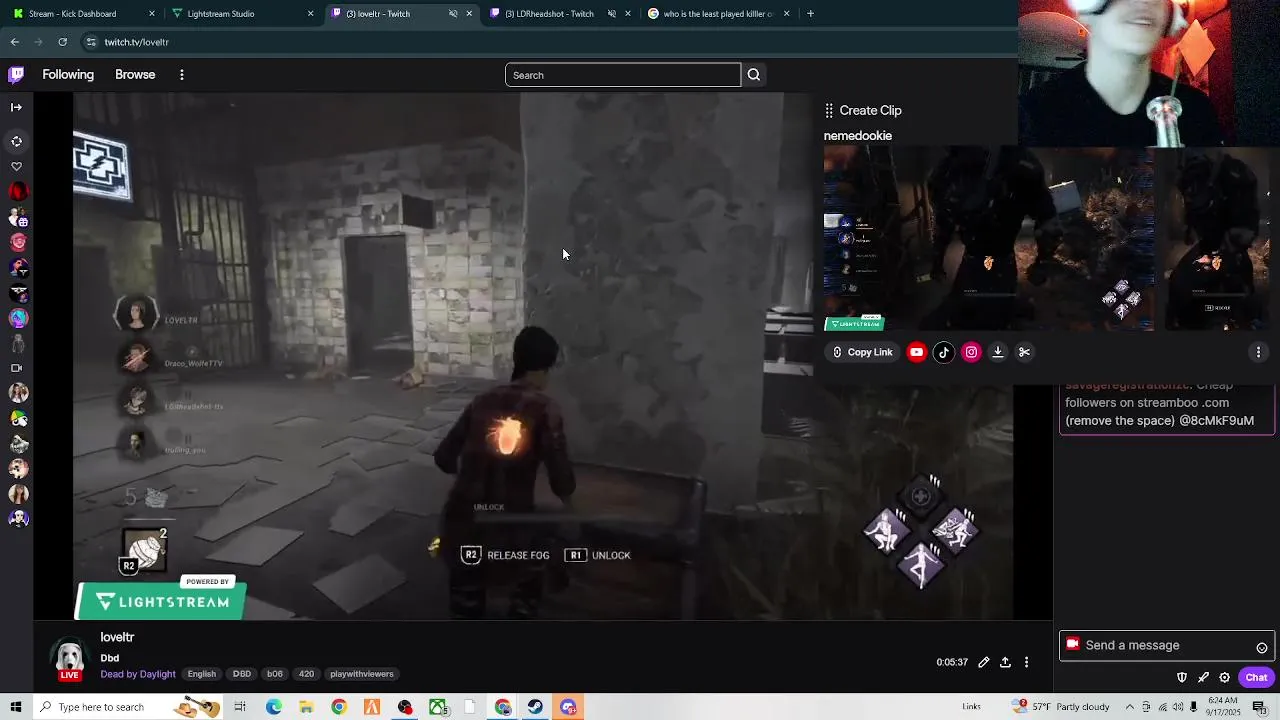Expand the left channel sidebar
Viewport: 1280px width, 720px height.
point(16,107)
